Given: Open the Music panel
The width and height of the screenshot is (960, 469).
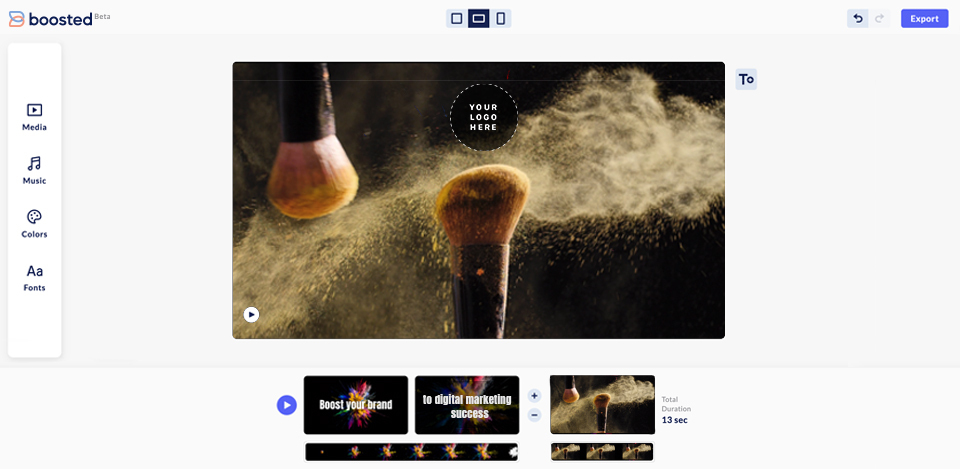Looking at the screenshot, I should point(34,171).
